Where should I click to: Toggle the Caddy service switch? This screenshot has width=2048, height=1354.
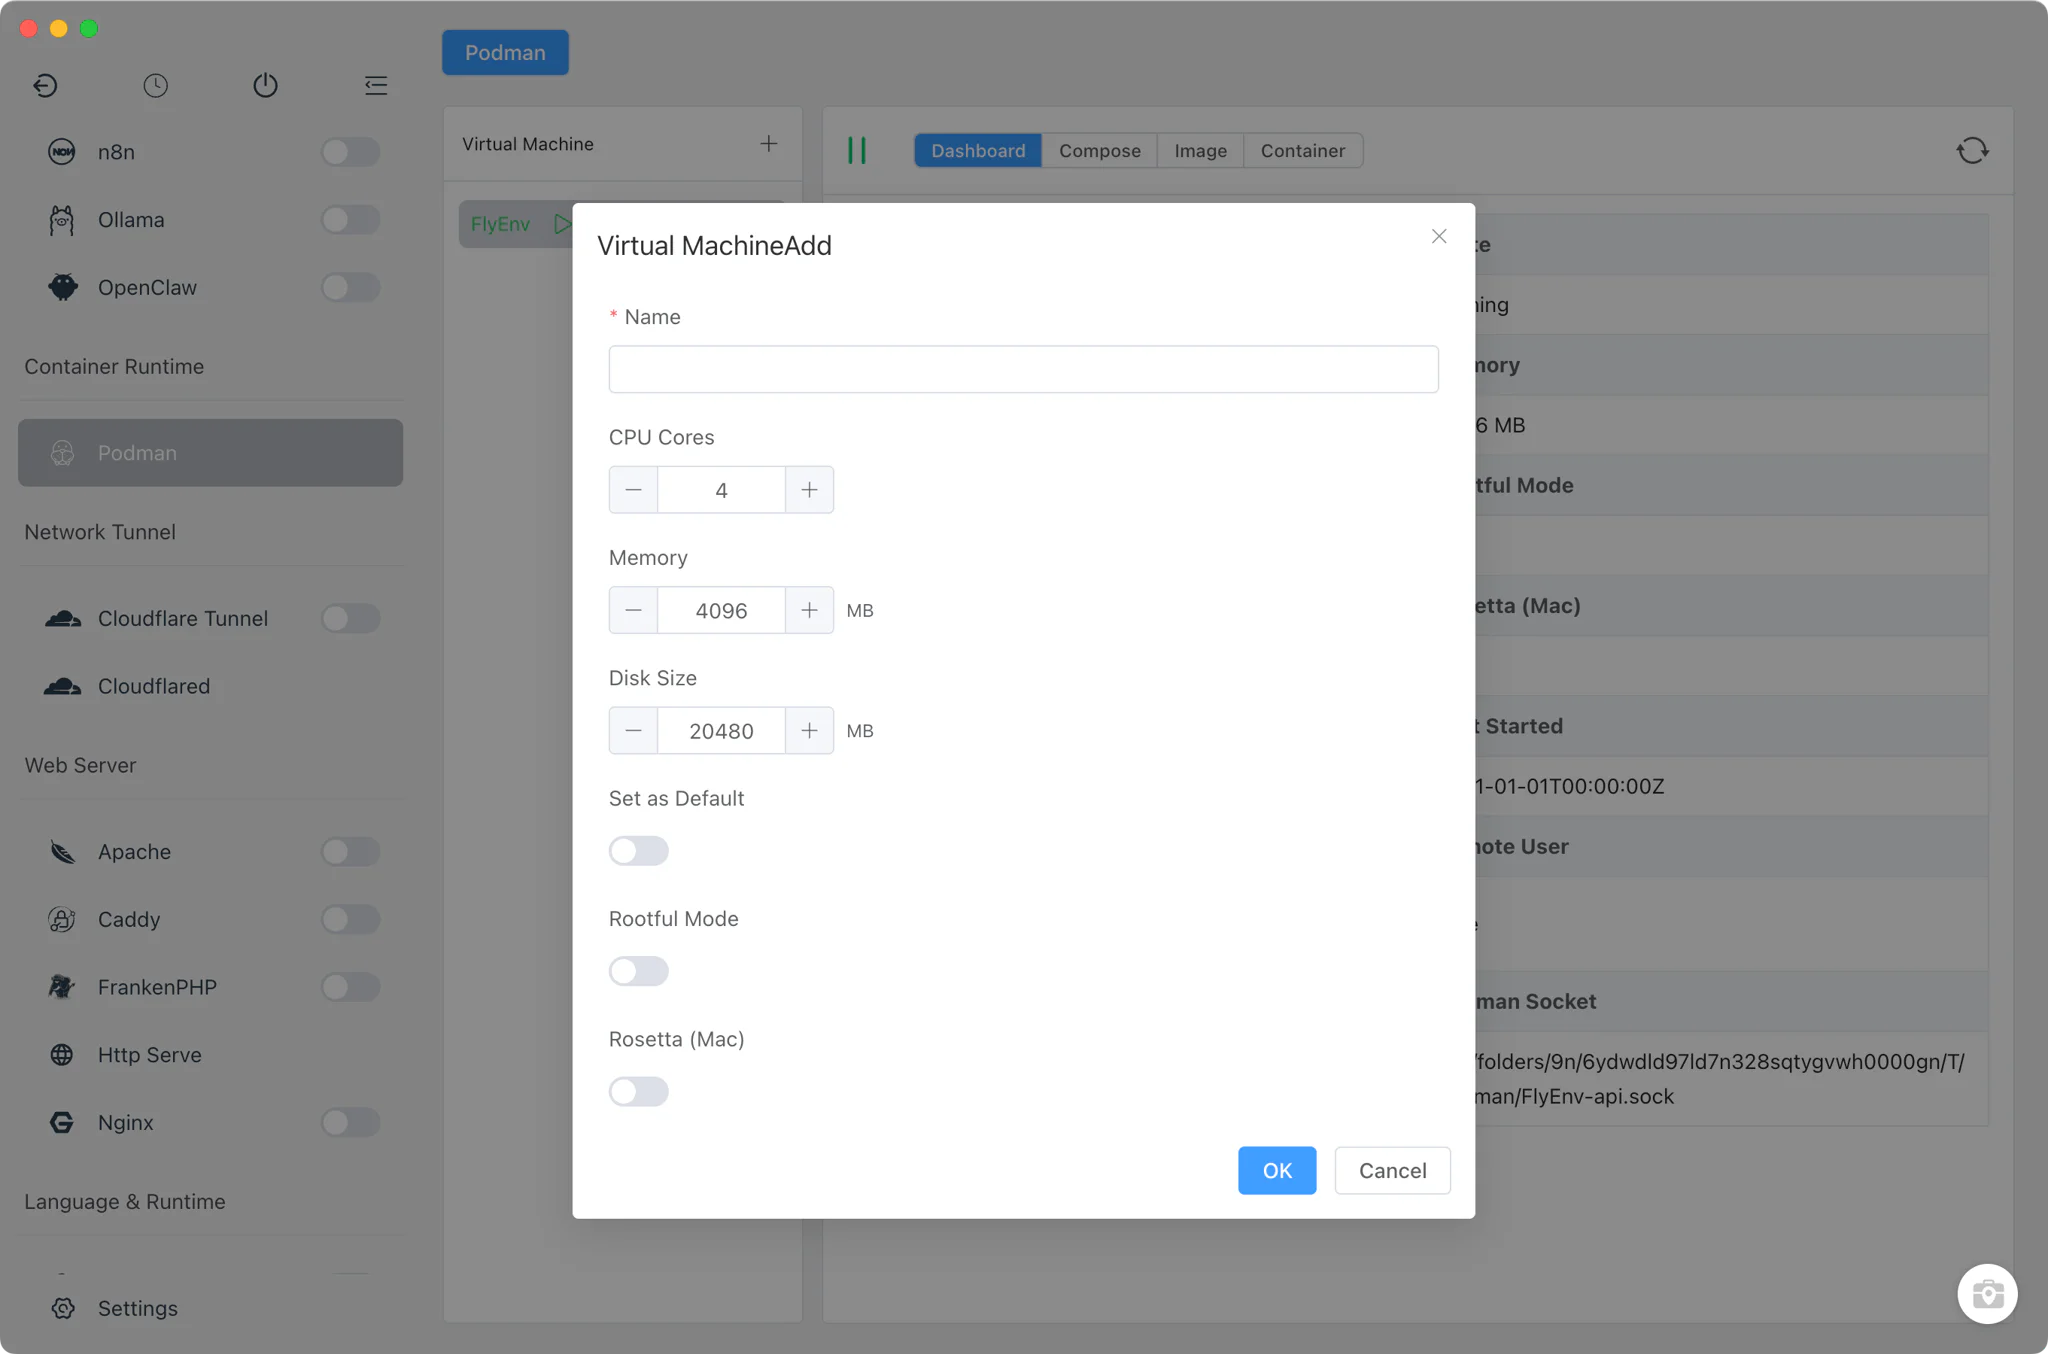(350, 919)
